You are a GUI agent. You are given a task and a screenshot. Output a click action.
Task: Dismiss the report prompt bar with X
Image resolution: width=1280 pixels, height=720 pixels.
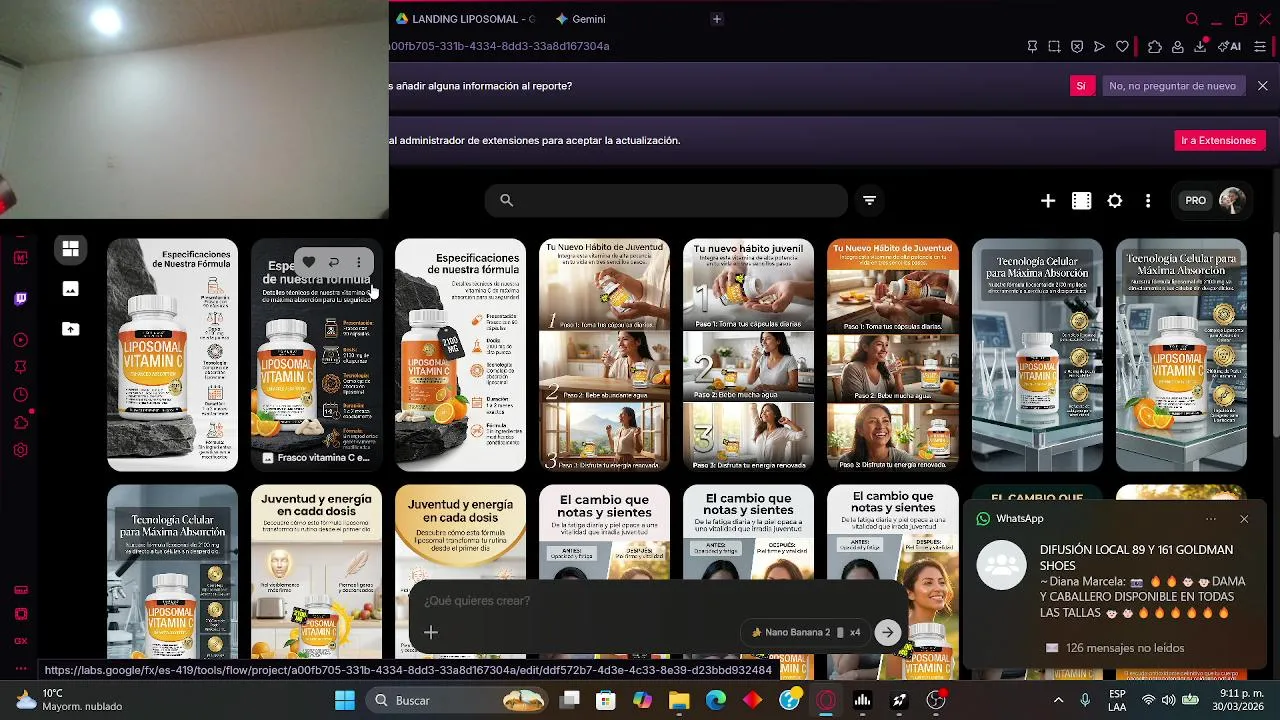tap(1263, 86)
